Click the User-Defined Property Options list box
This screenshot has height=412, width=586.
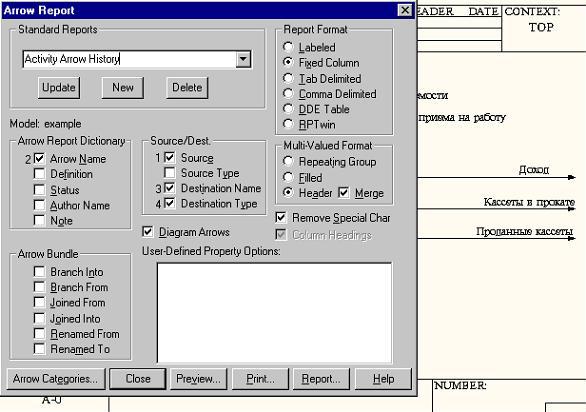point(274,313)
